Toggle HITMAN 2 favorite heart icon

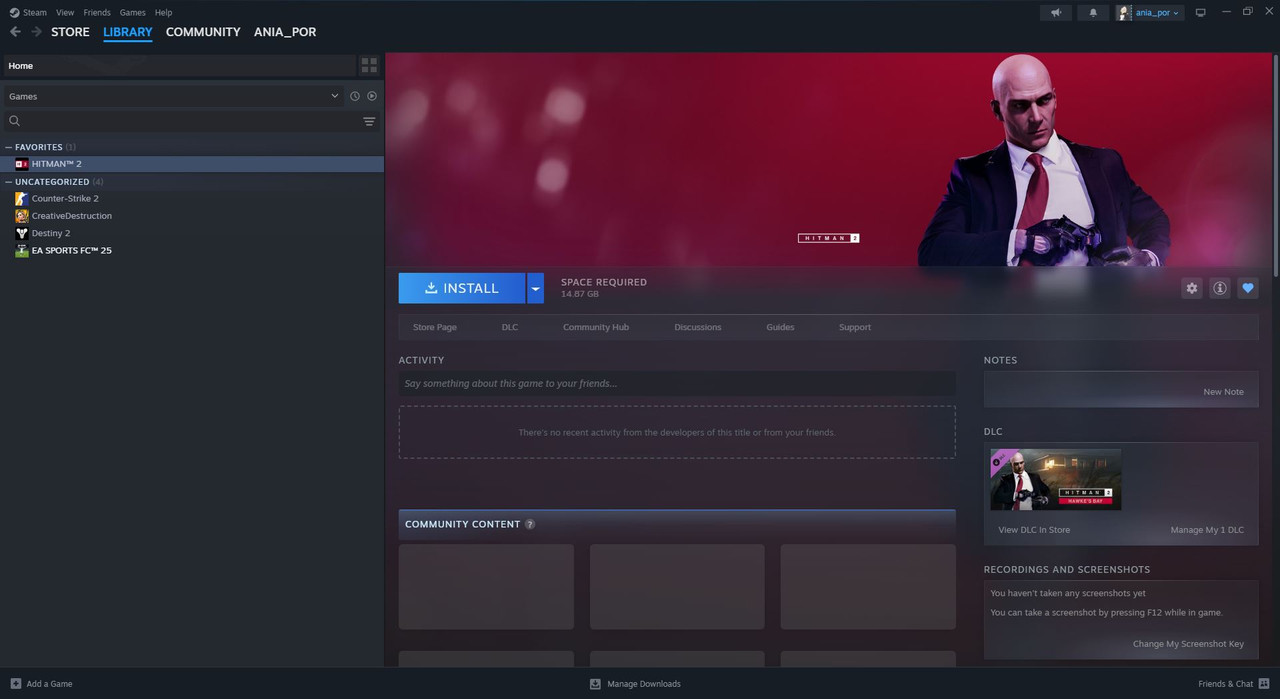(1248, 288)
